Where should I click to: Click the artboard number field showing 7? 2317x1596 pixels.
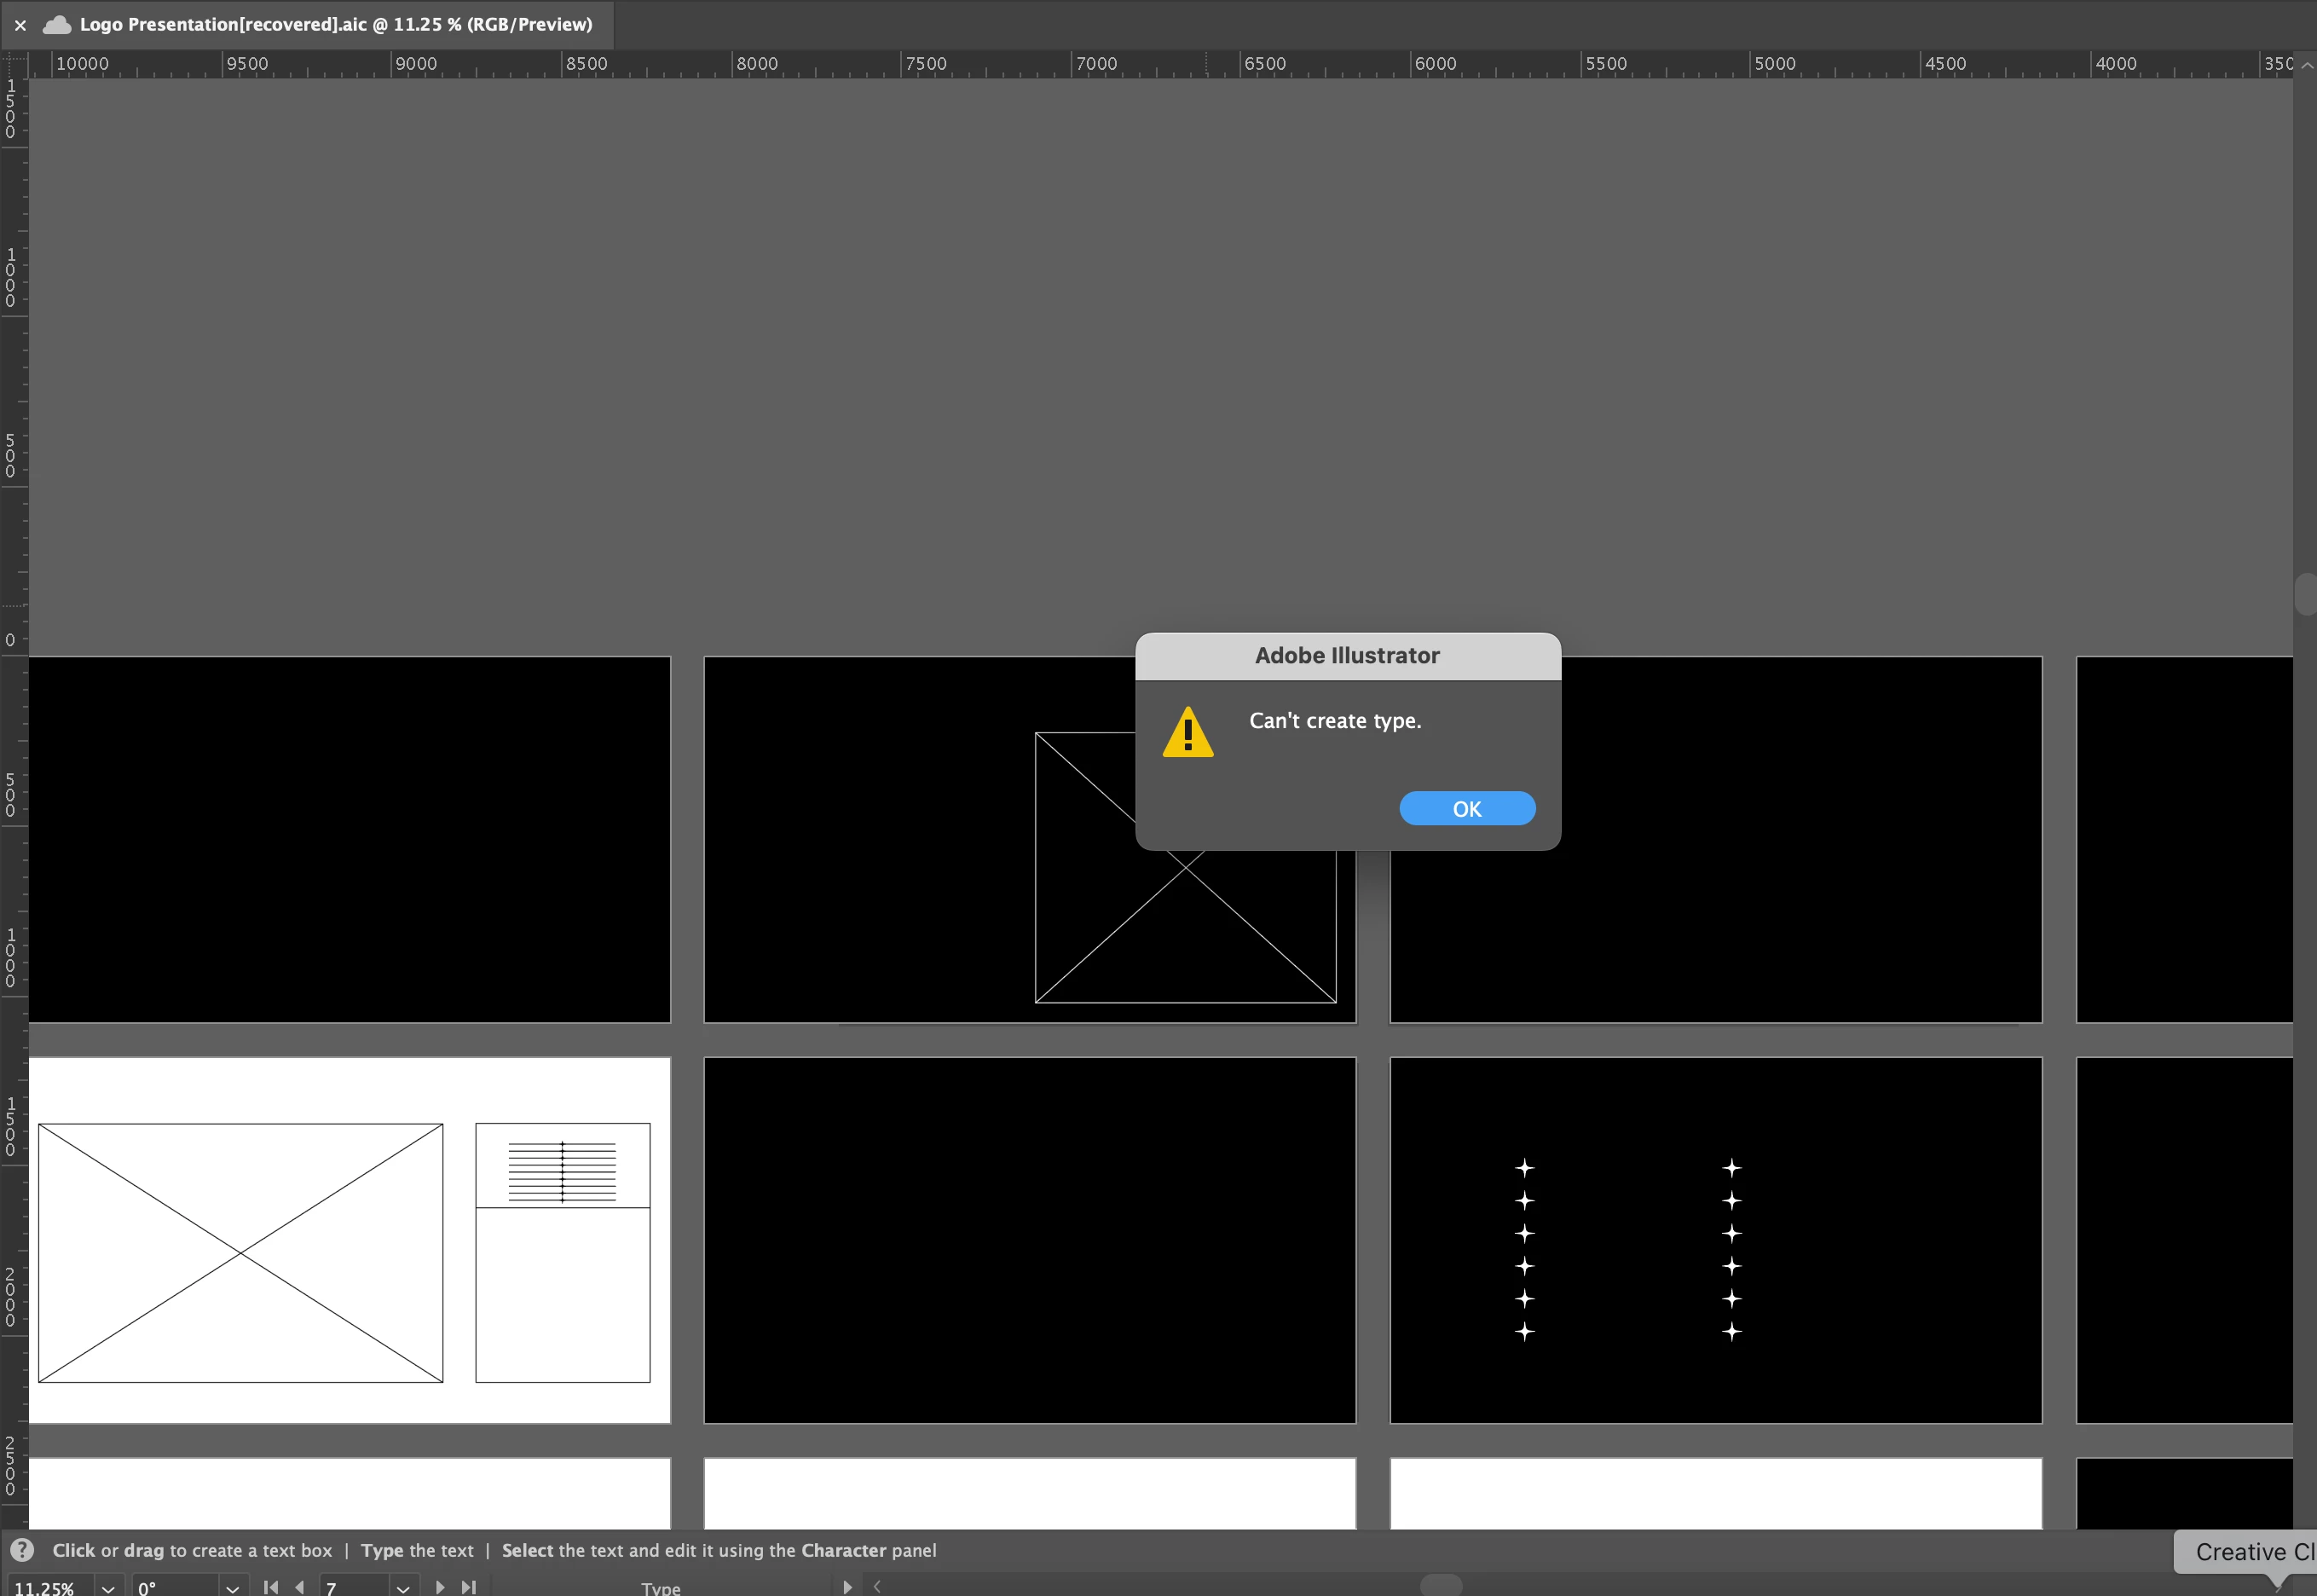[x=352, y=1587]
